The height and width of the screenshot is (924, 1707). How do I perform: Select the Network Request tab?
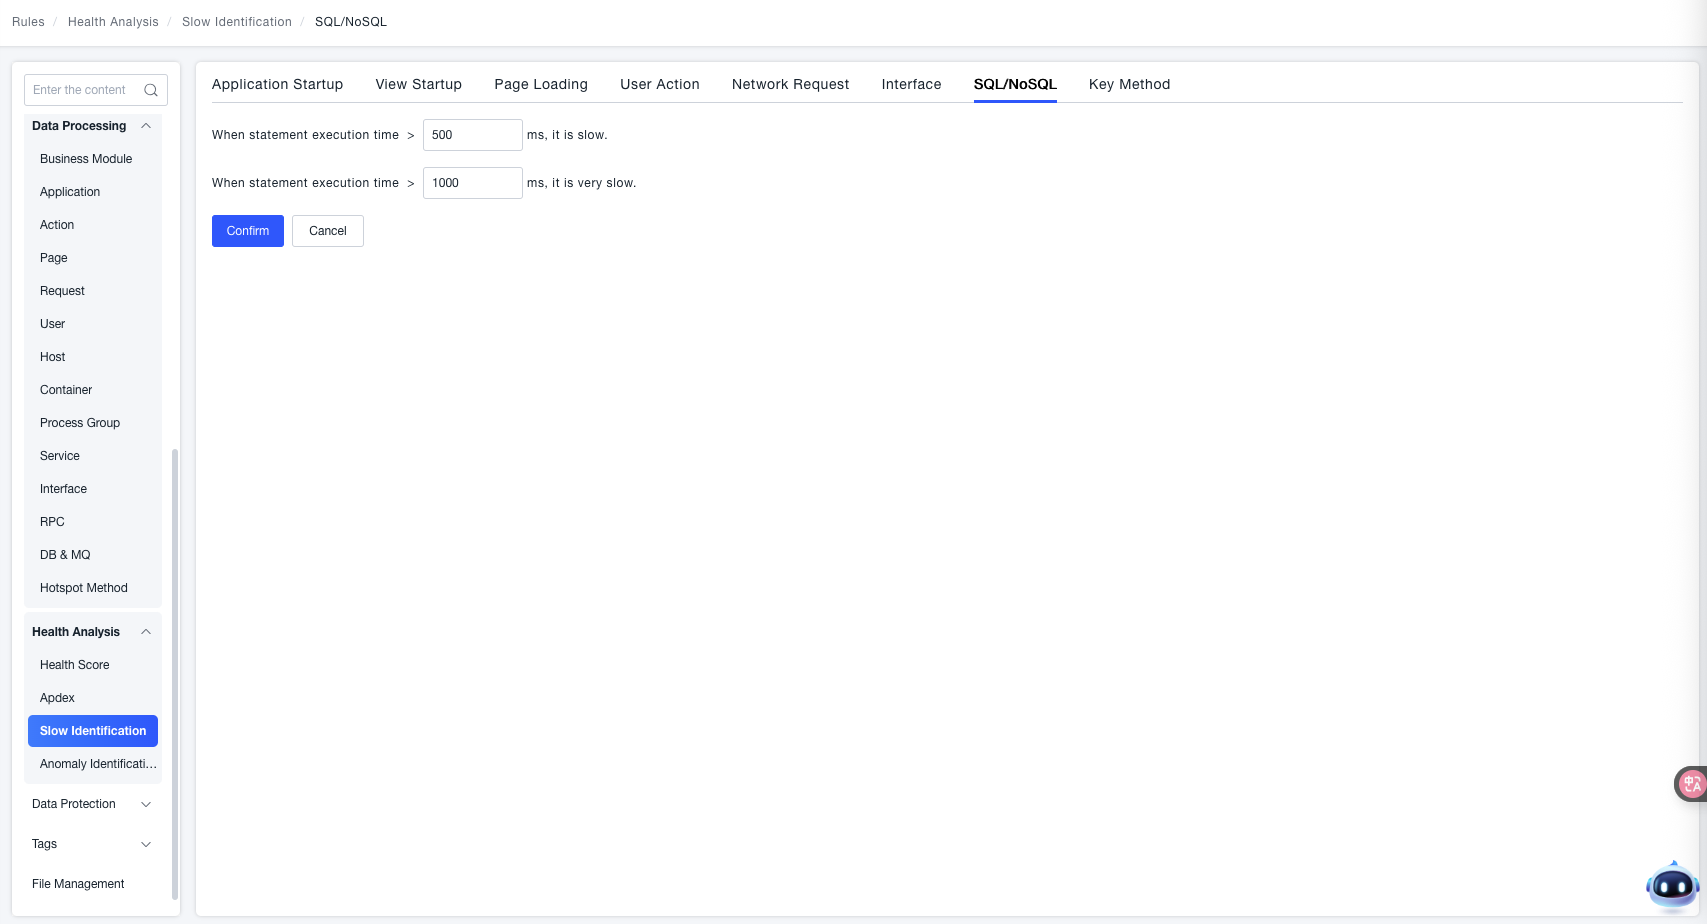click(790, 84)
